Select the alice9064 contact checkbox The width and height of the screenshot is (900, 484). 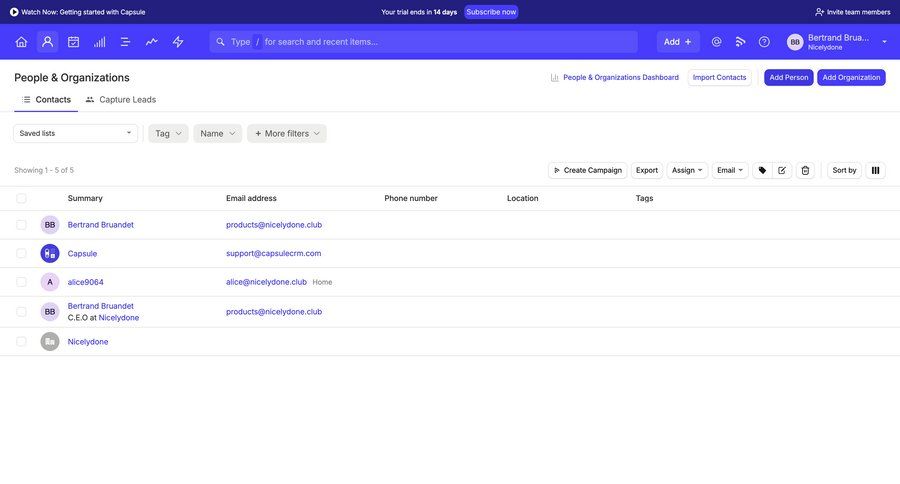21,282
